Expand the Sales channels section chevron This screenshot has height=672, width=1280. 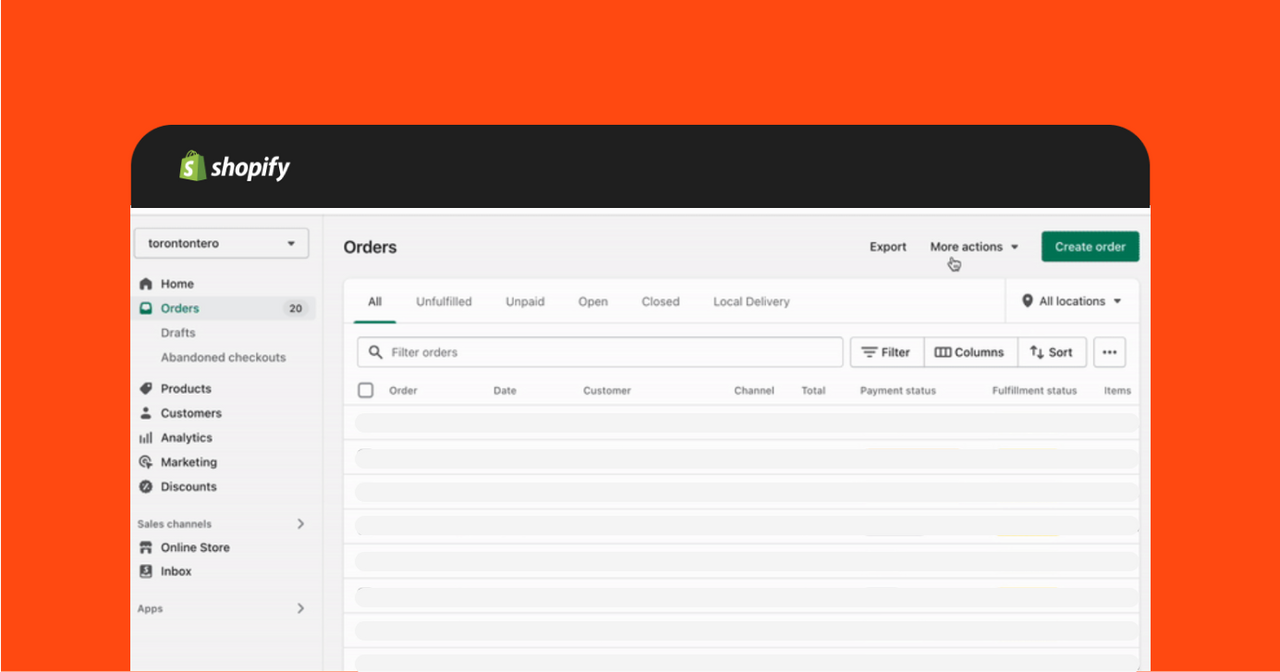click(x=300, y=524)
